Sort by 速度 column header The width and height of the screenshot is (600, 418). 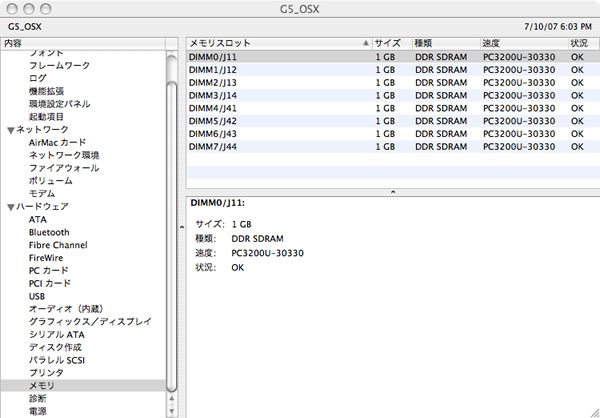pos(524,44)
